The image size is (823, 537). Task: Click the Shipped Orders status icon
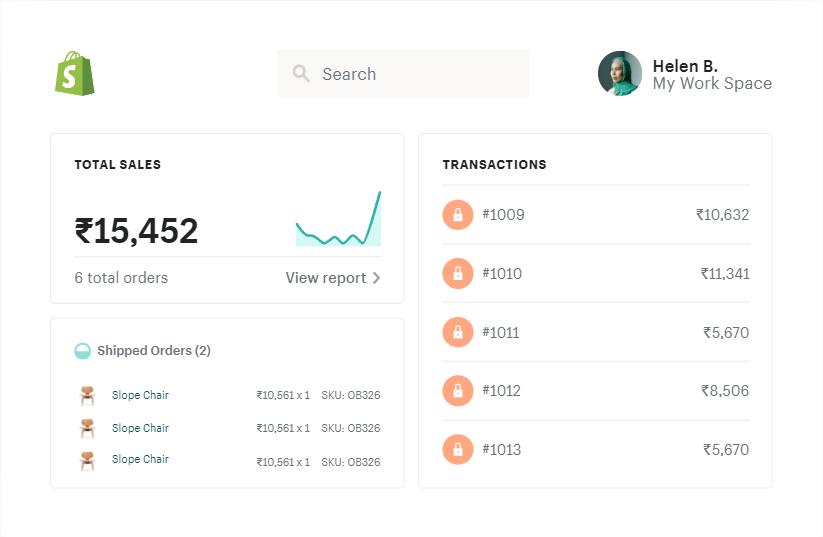pyautogui.click(x=83, y=351)
